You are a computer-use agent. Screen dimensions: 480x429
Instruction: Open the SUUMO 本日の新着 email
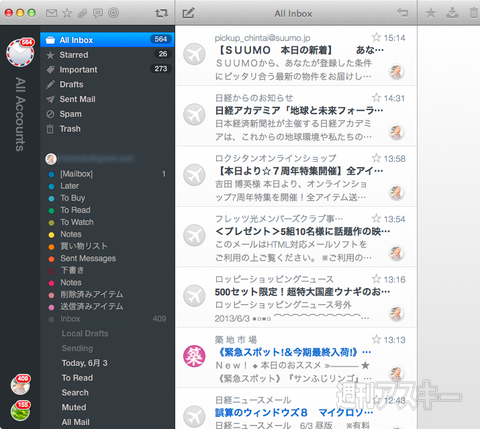coord(296,56)
